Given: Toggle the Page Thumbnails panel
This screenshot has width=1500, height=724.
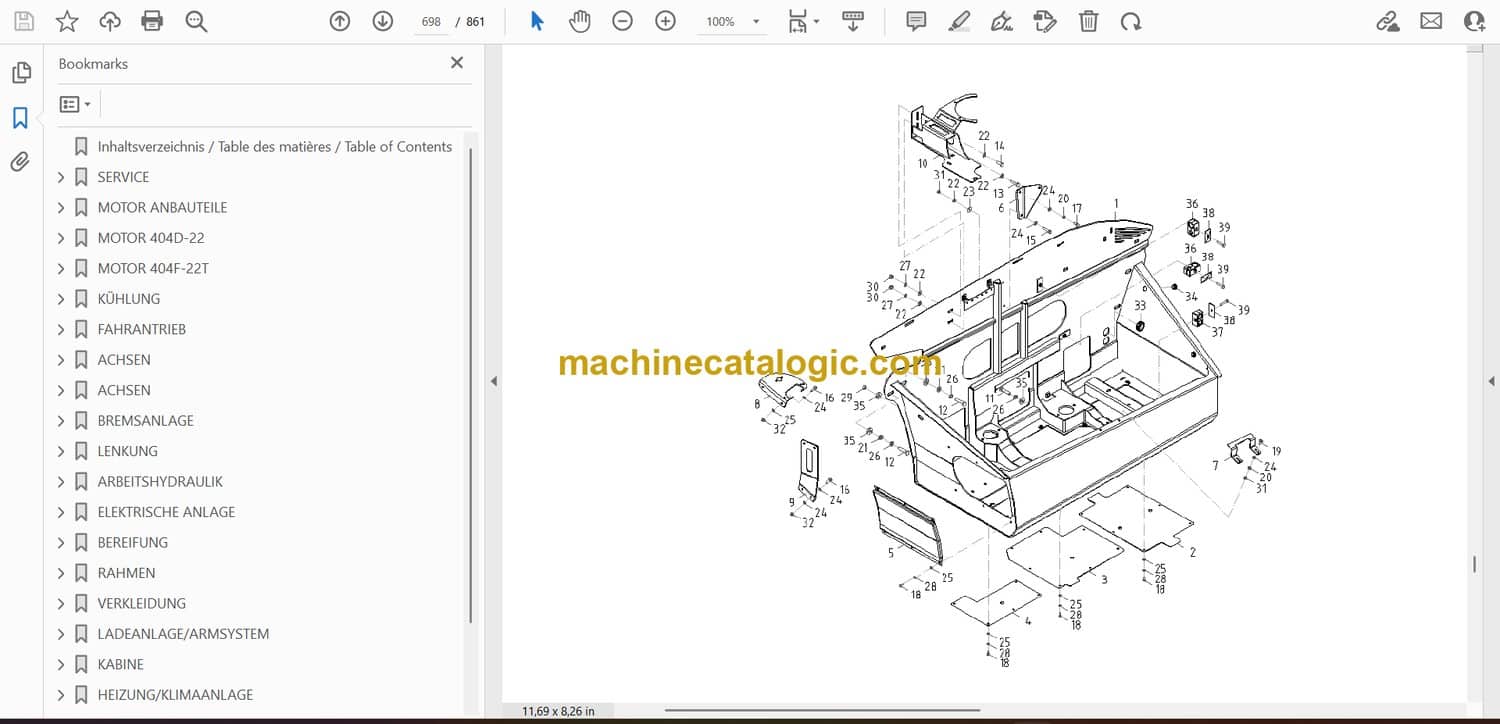Looking at the screenshot, I should coord(20,73).
